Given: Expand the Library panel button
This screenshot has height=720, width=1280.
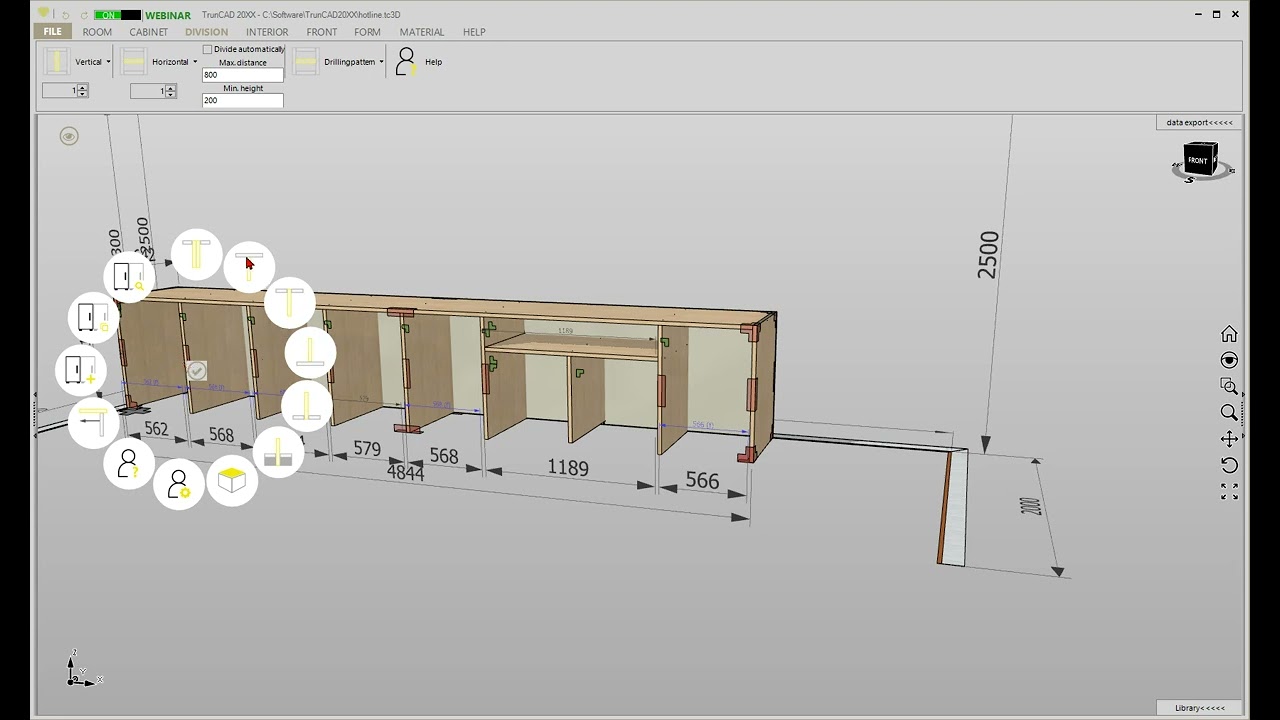Looking at the screenshot, I should click(1199, 708).
